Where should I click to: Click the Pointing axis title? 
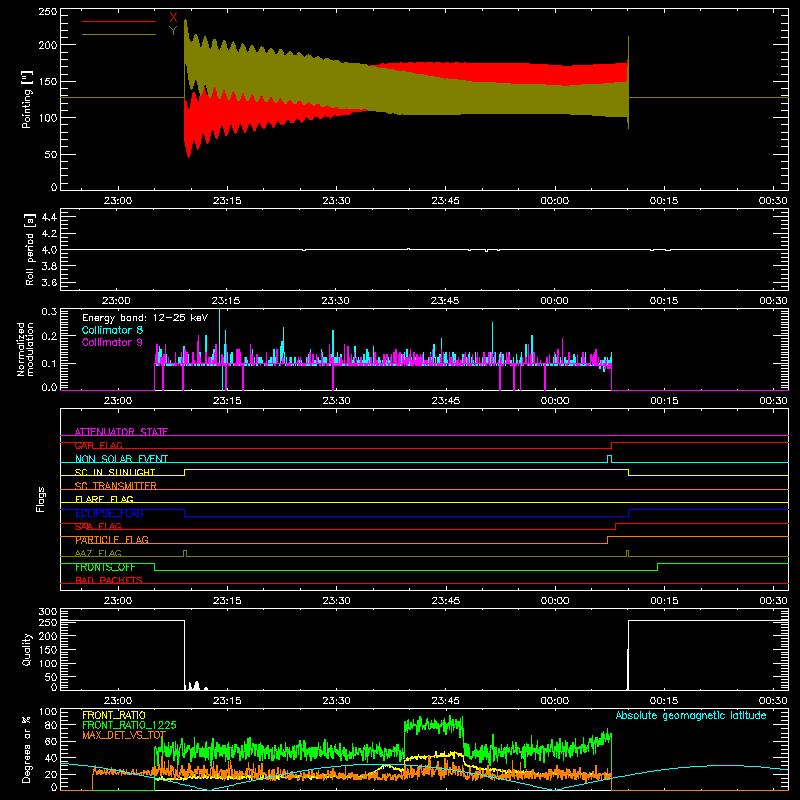click(27, 99)
